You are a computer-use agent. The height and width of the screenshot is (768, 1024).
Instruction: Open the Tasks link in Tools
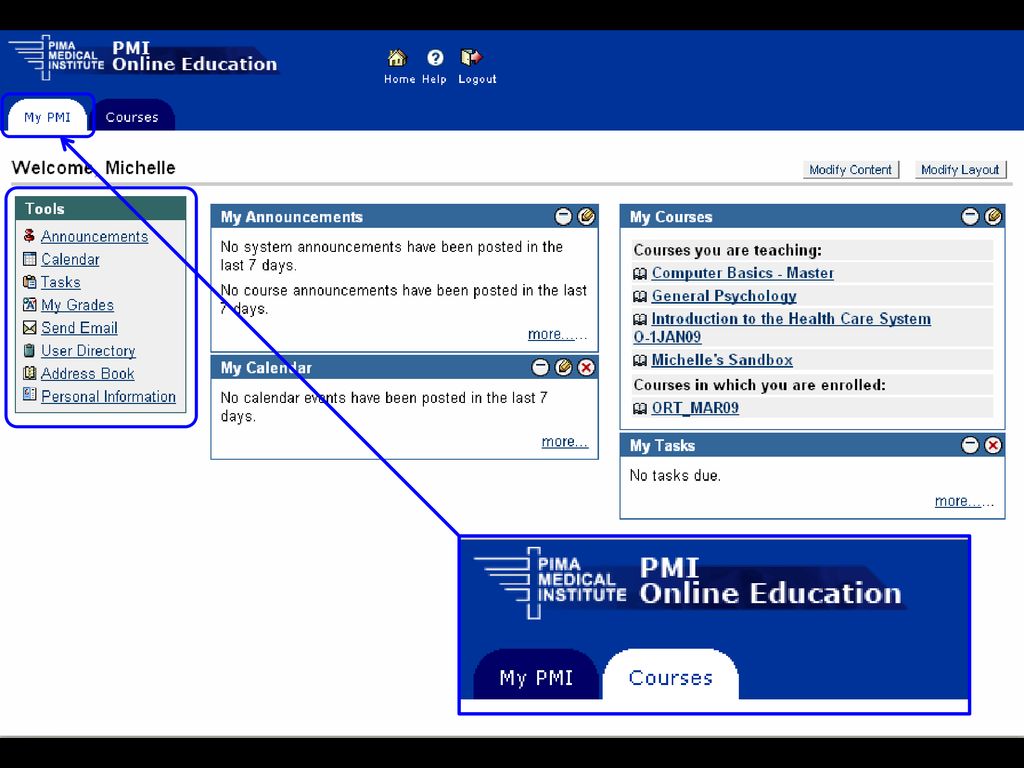point(61,282)
